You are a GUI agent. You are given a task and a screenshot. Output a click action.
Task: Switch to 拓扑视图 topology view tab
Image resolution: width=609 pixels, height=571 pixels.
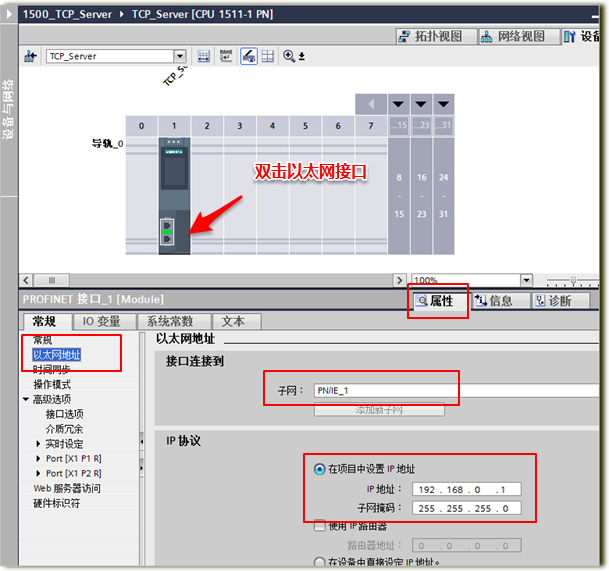tap(436, 37)
